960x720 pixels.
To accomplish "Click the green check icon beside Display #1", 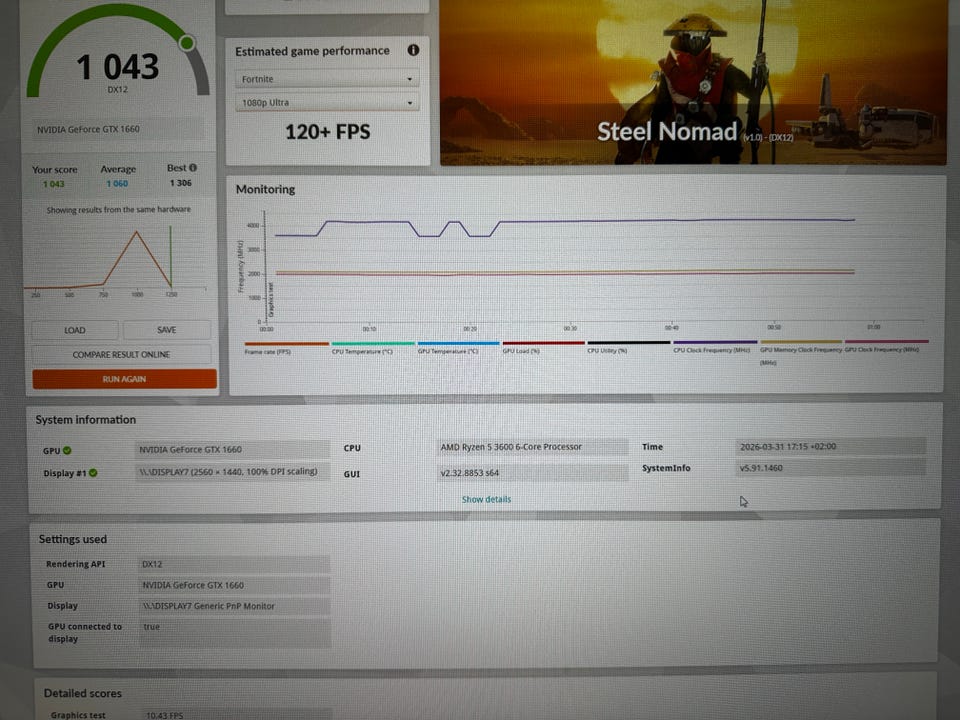I will (93, 473).
